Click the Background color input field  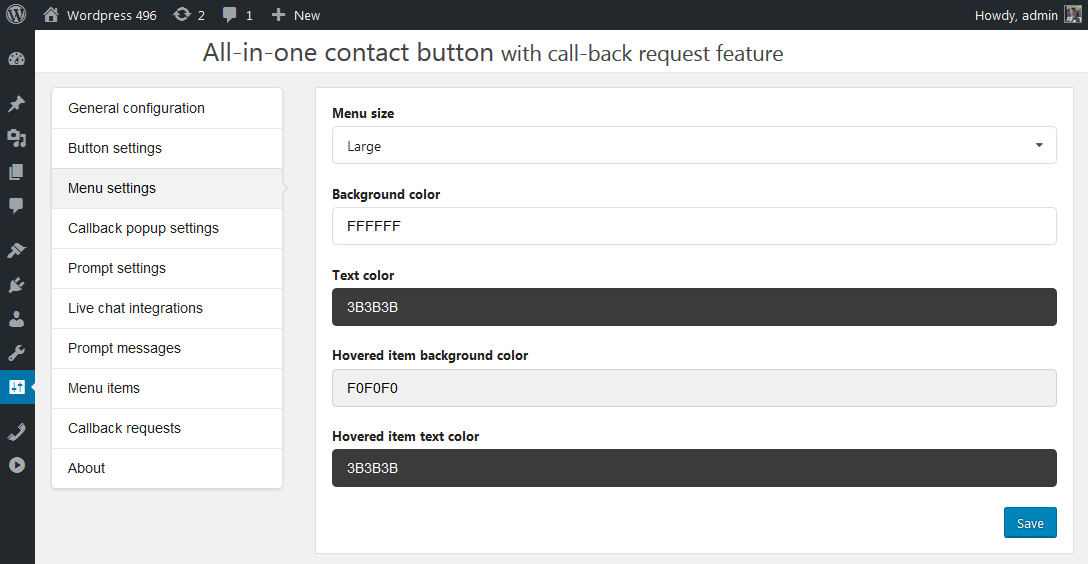694,226
